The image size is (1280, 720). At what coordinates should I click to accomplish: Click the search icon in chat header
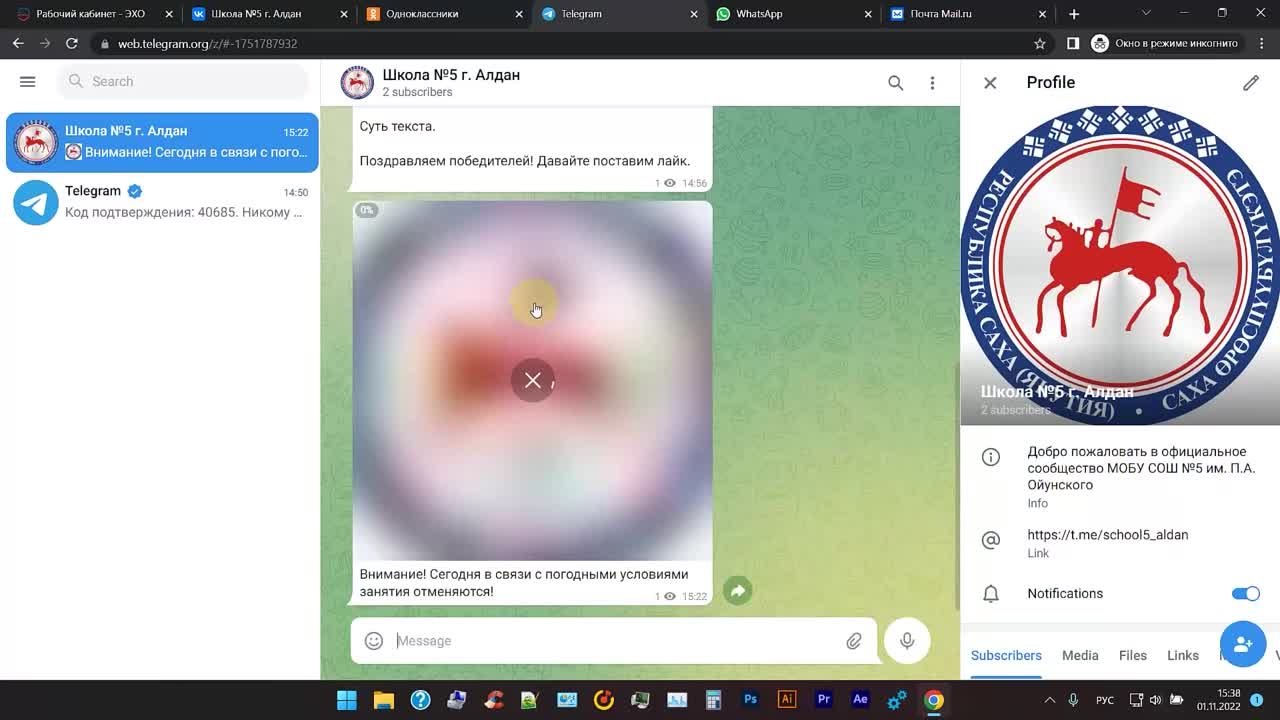(x=895, y=83)
